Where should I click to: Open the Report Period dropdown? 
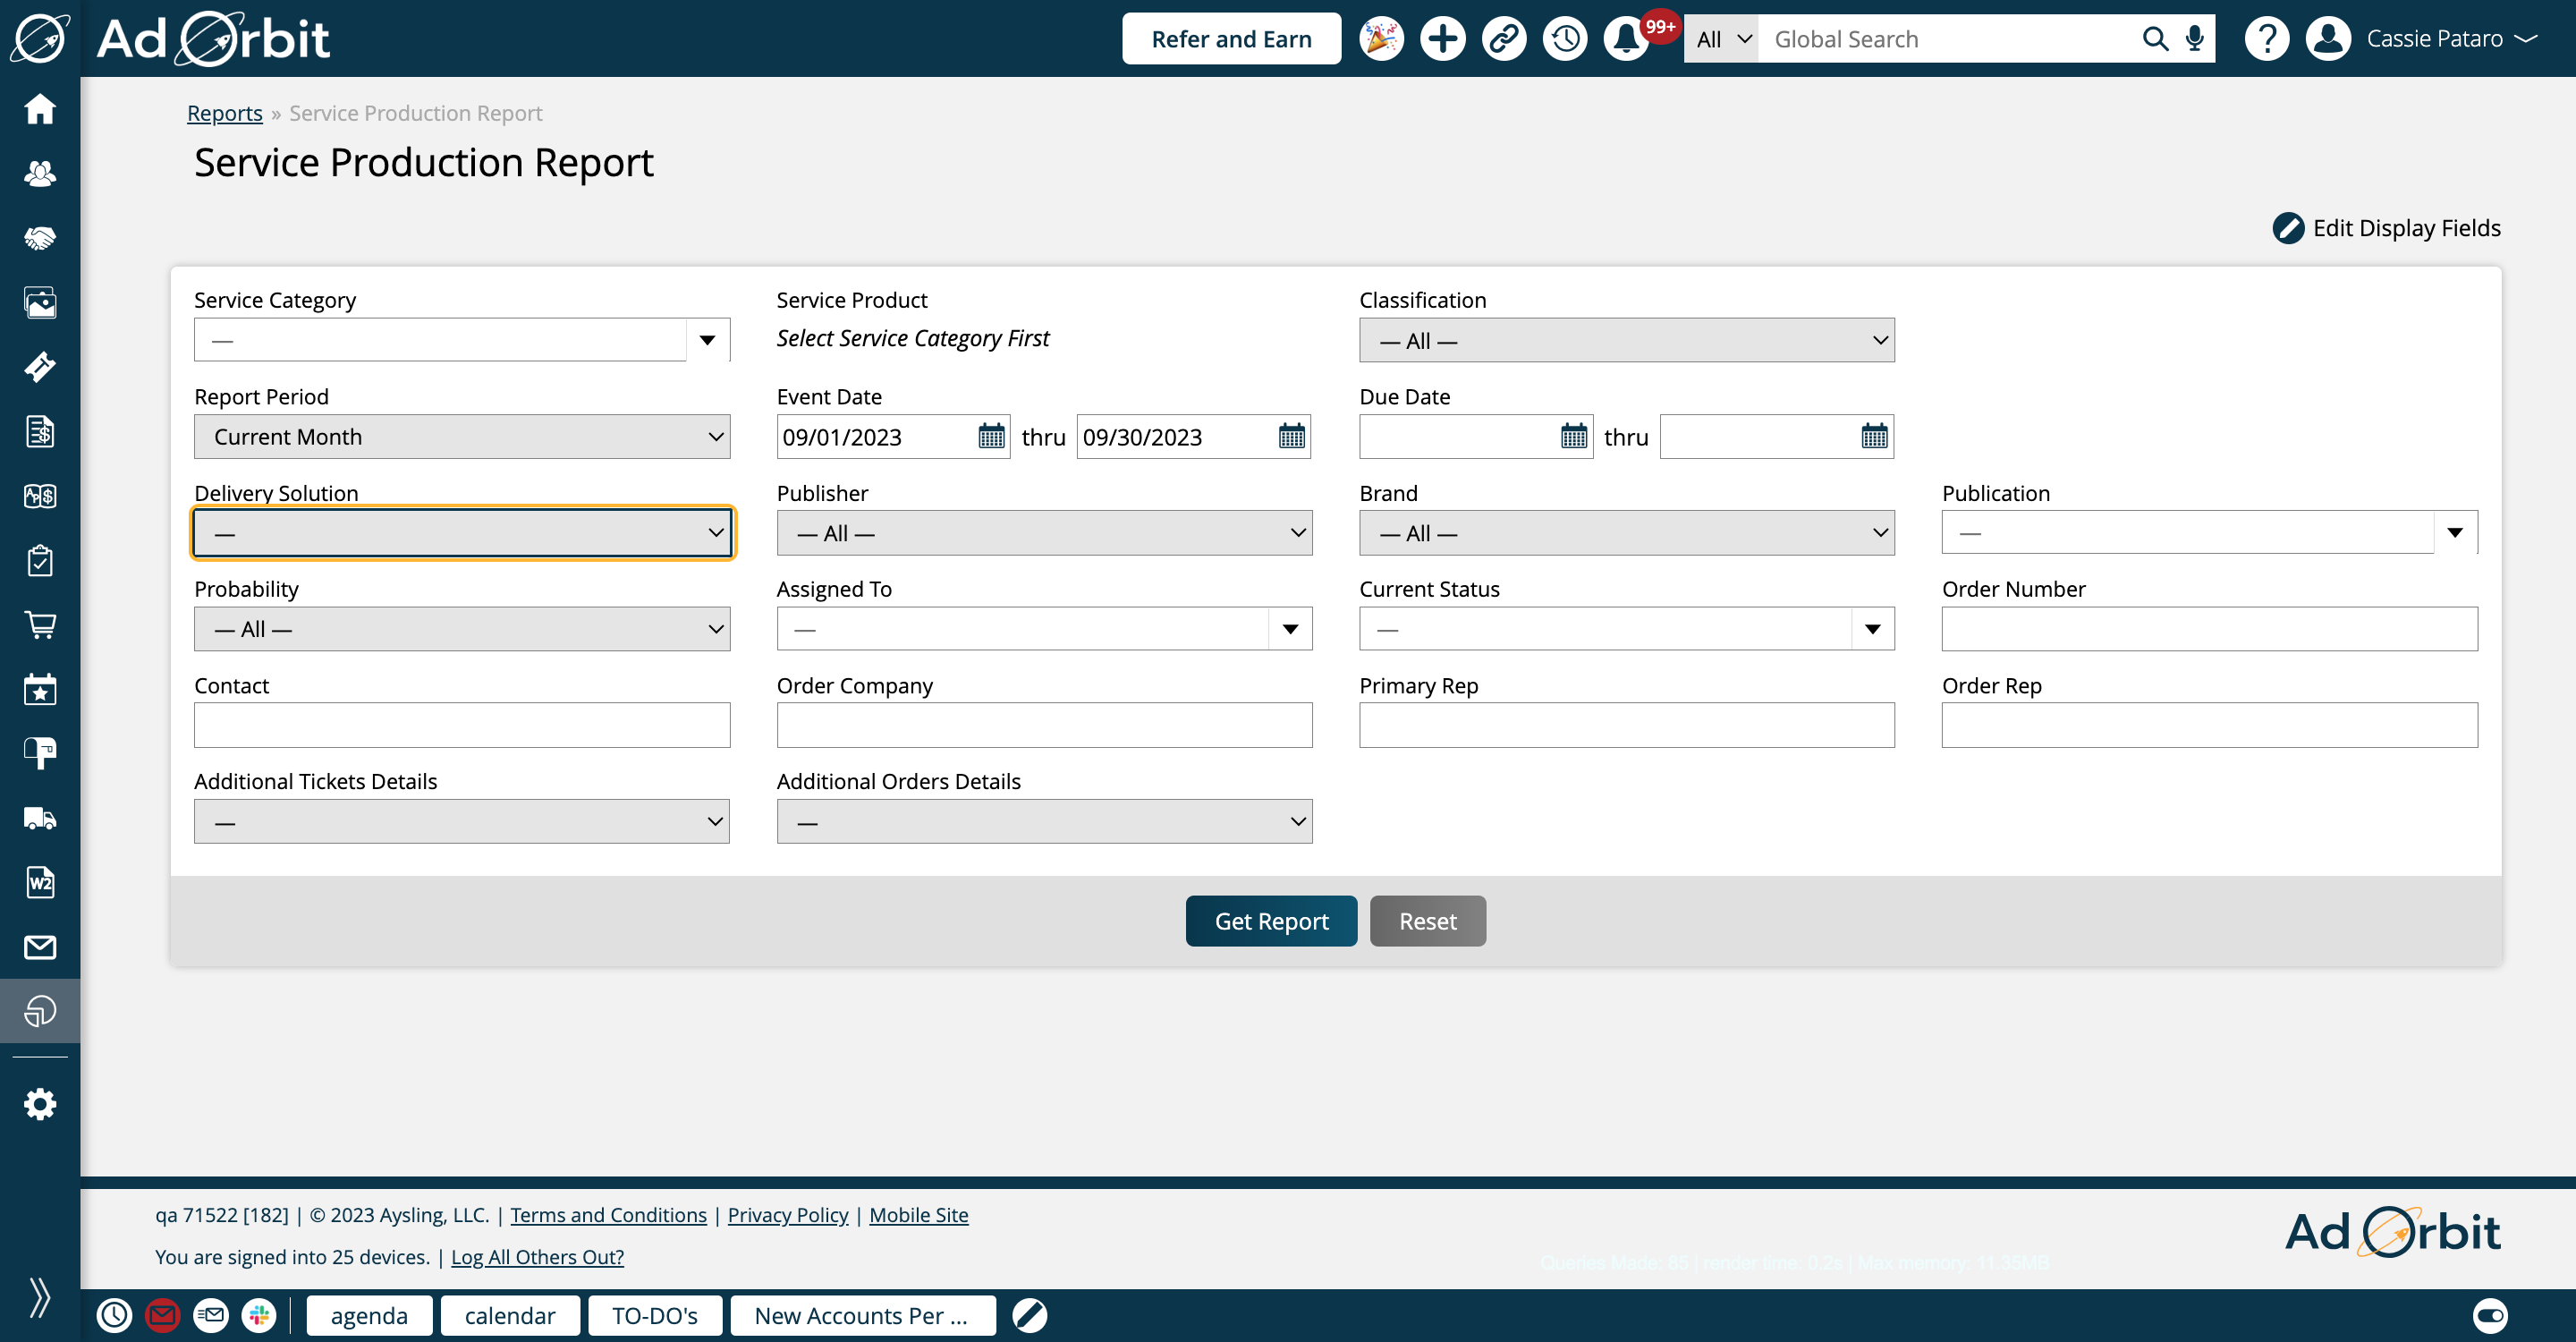462,436
